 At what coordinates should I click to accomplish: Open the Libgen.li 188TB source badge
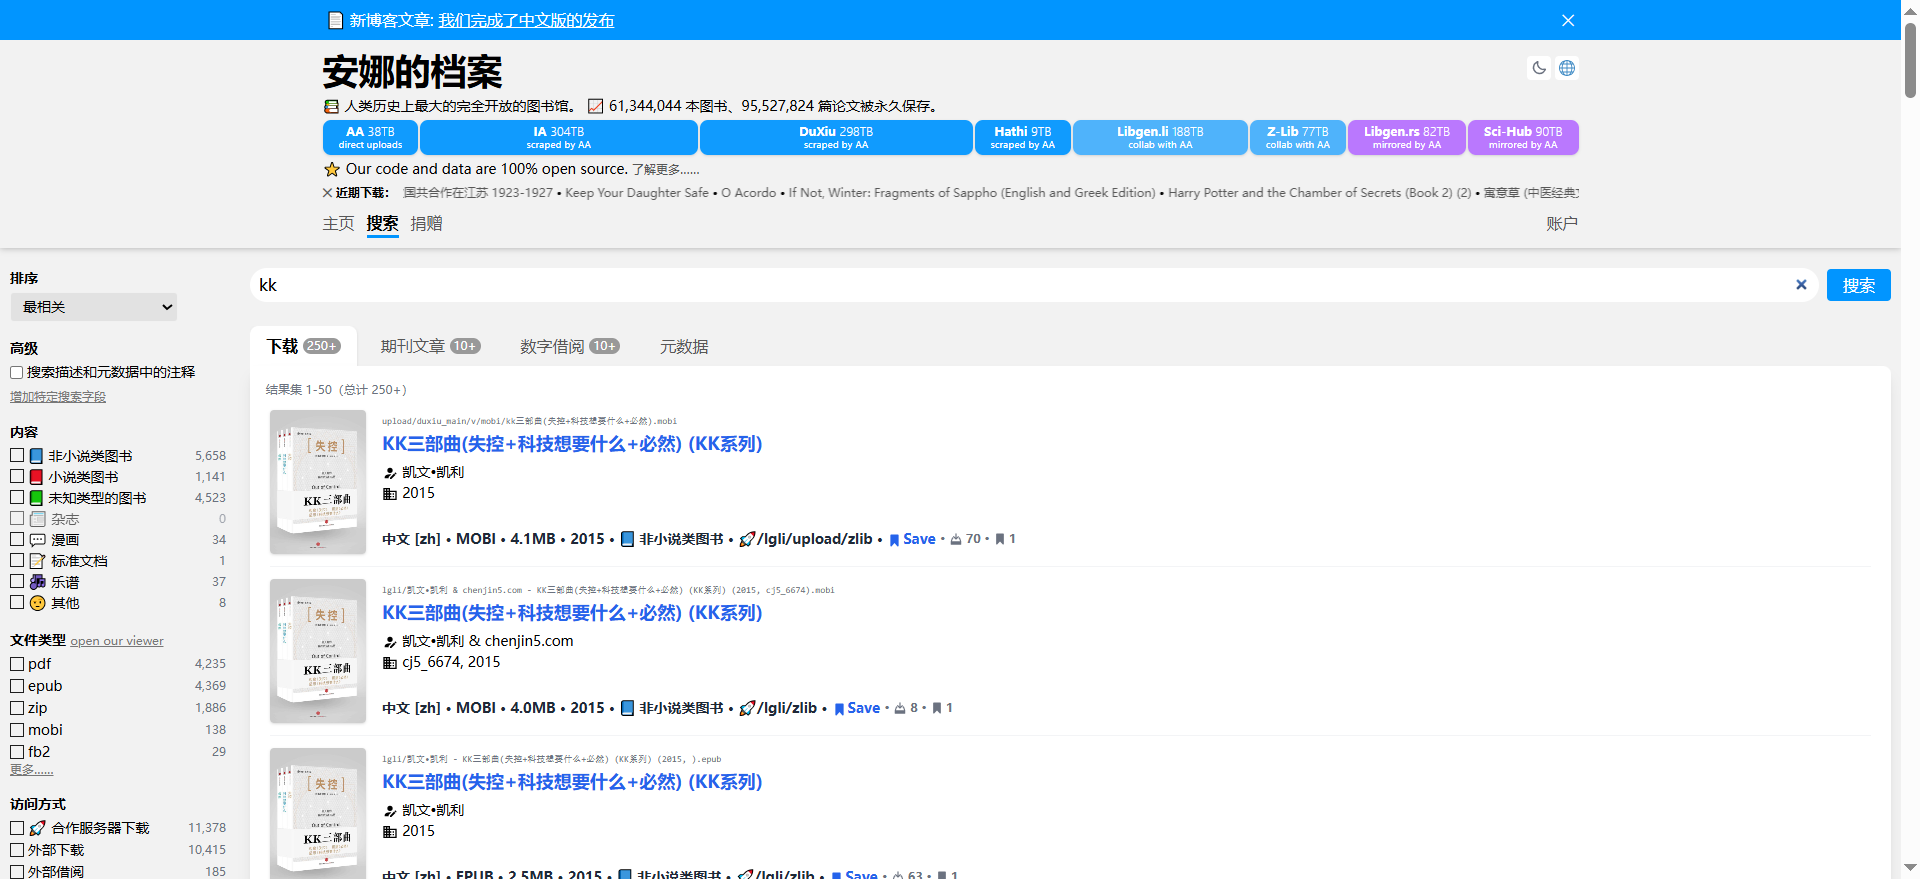click(1159, 137)
